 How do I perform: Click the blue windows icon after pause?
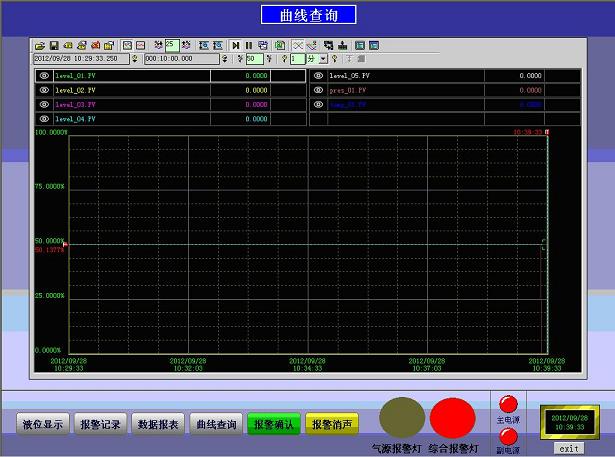[263, 46]
